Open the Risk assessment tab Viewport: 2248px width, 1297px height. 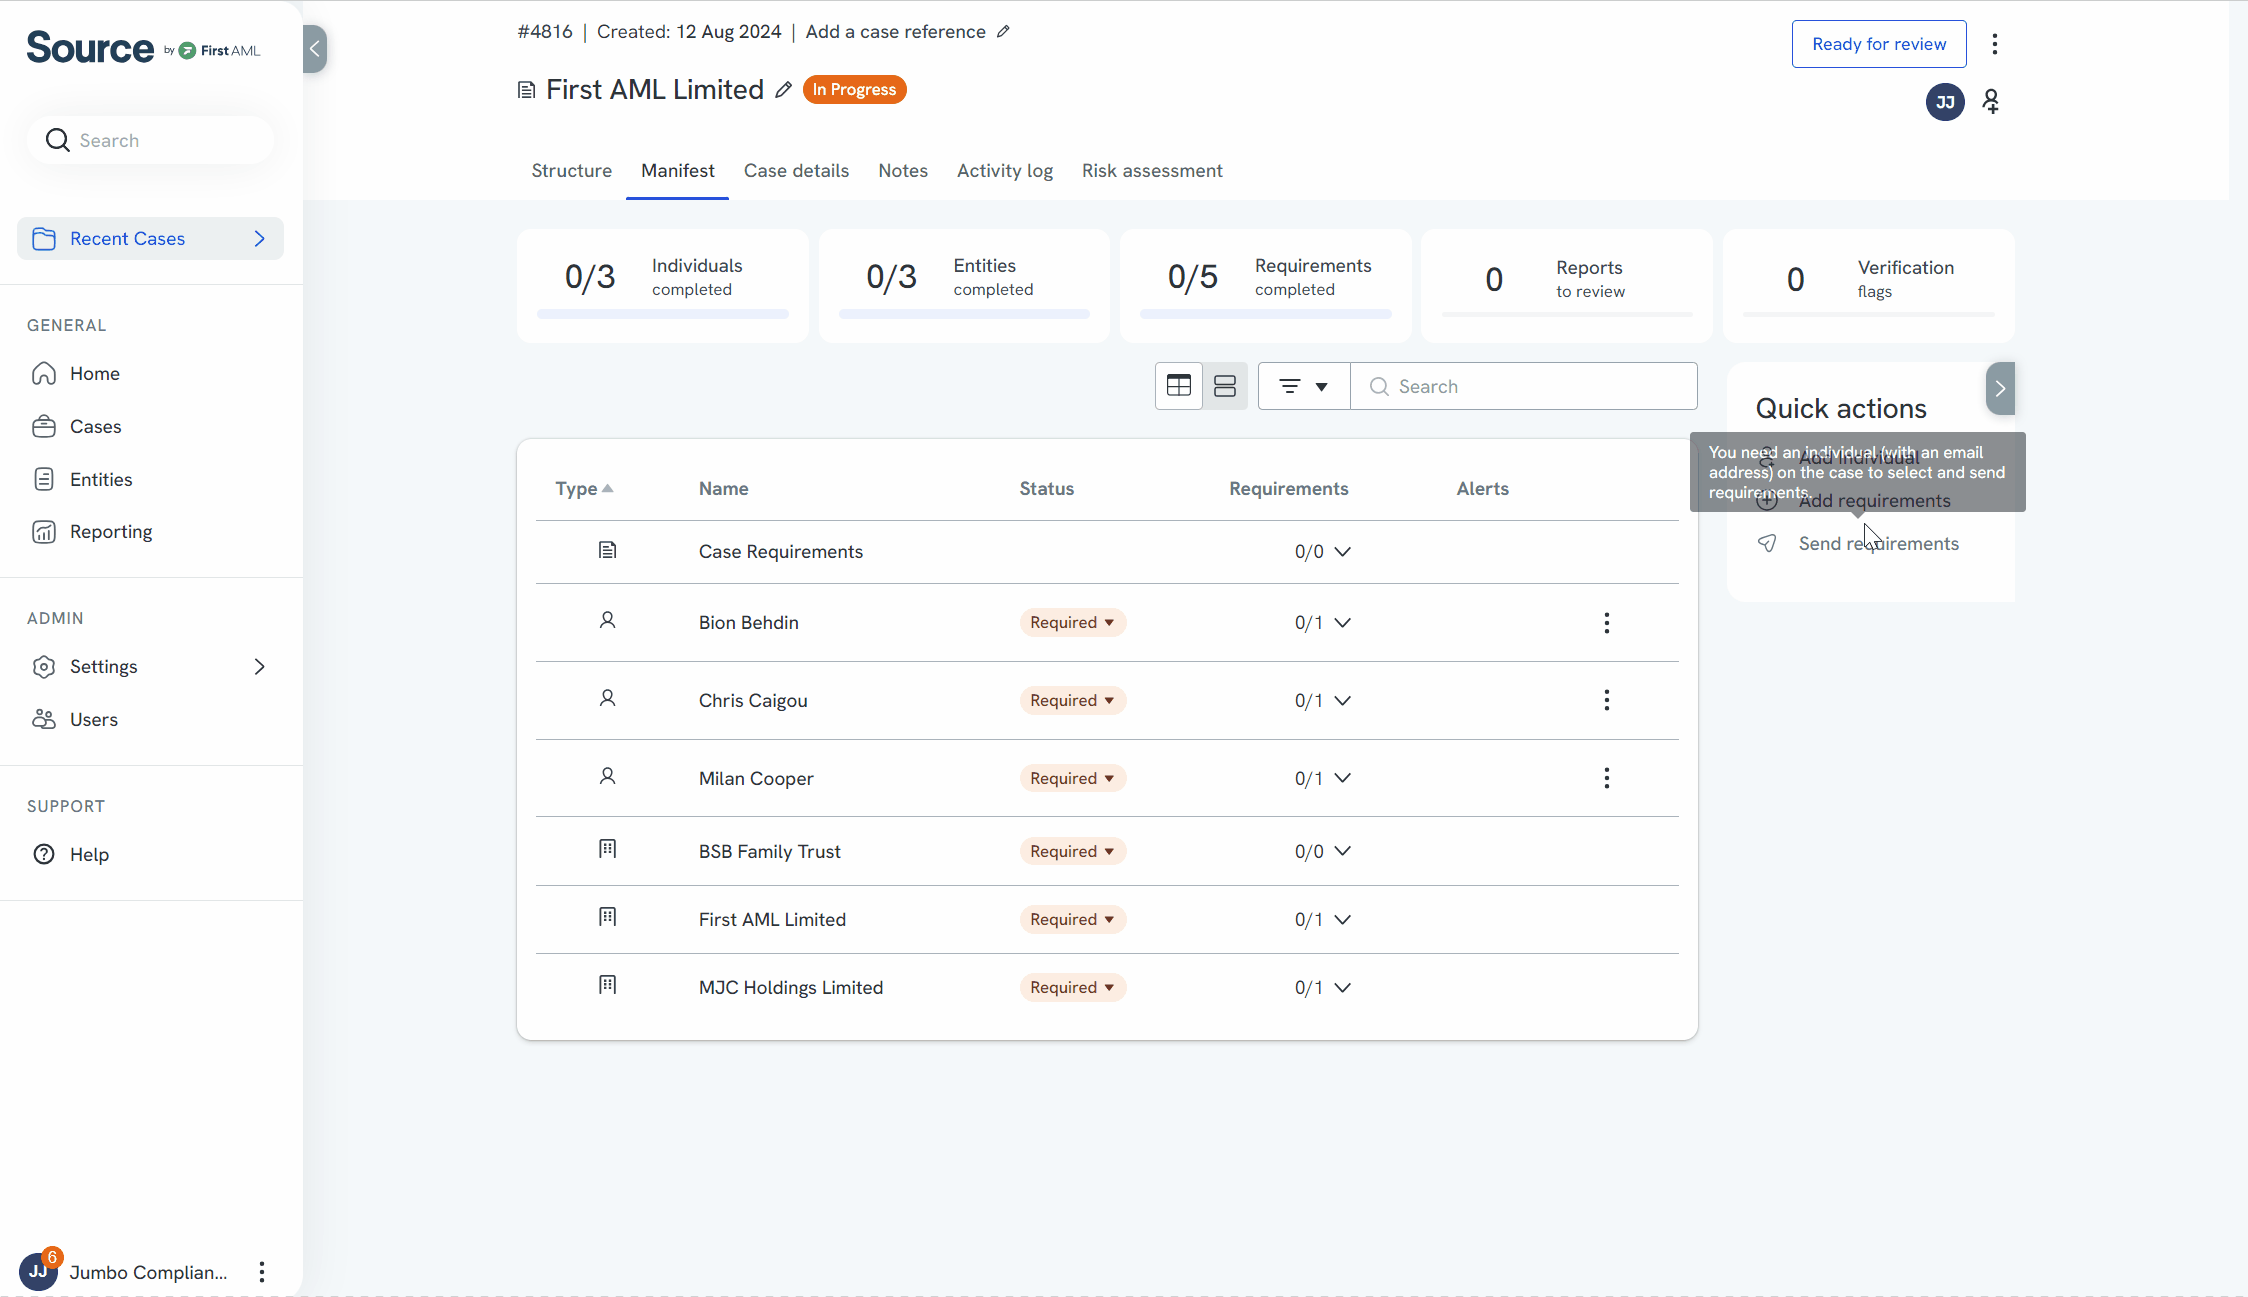pyautogui.click(x=1151, y=171)
